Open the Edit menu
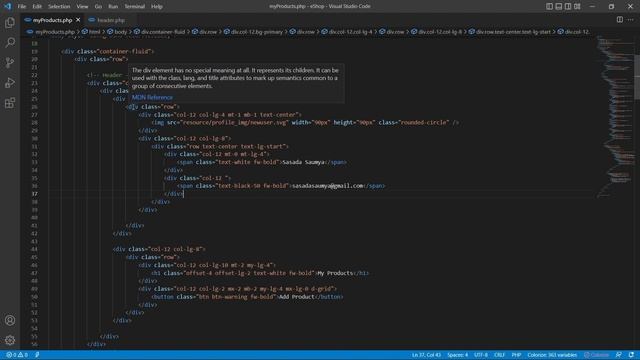 (x=37, y=6)
